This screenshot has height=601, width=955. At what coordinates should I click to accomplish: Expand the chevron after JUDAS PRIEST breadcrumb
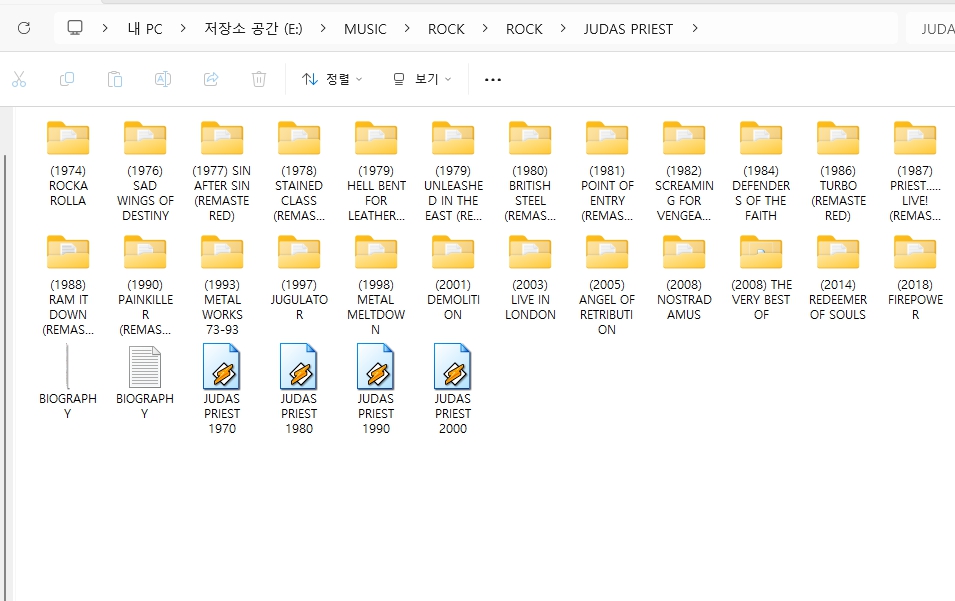tap(695, 29)
